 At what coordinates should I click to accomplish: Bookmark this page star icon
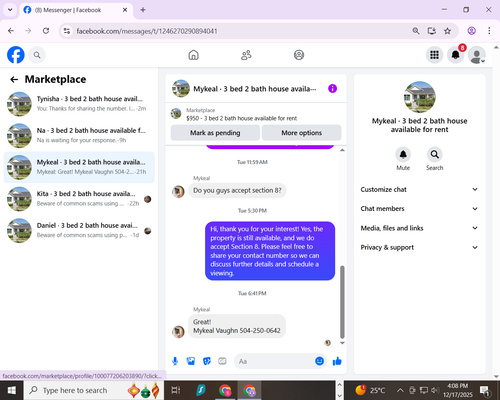(447, 31)
